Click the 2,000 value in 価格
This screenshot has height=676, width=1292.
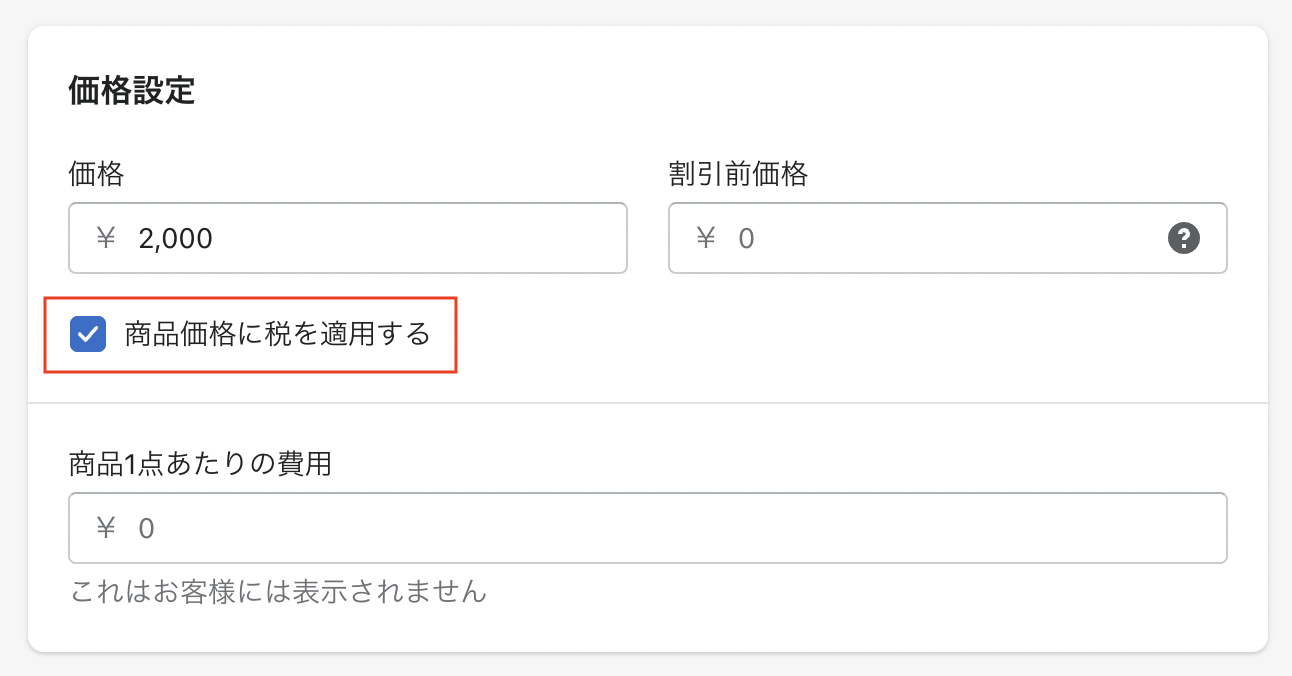tap(176, 238)
